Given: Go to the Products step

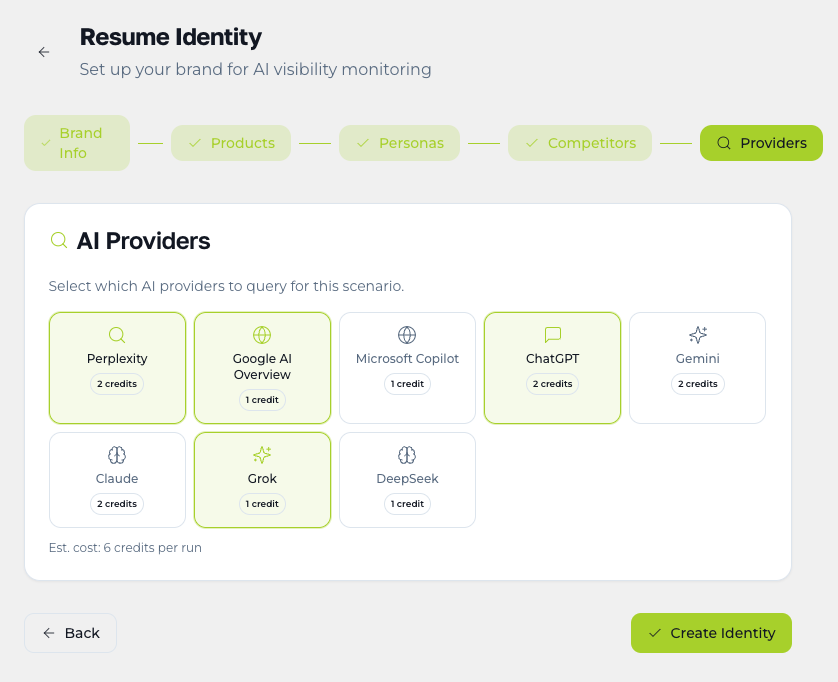Looking at the screenshot, I should tap(231, 143).
